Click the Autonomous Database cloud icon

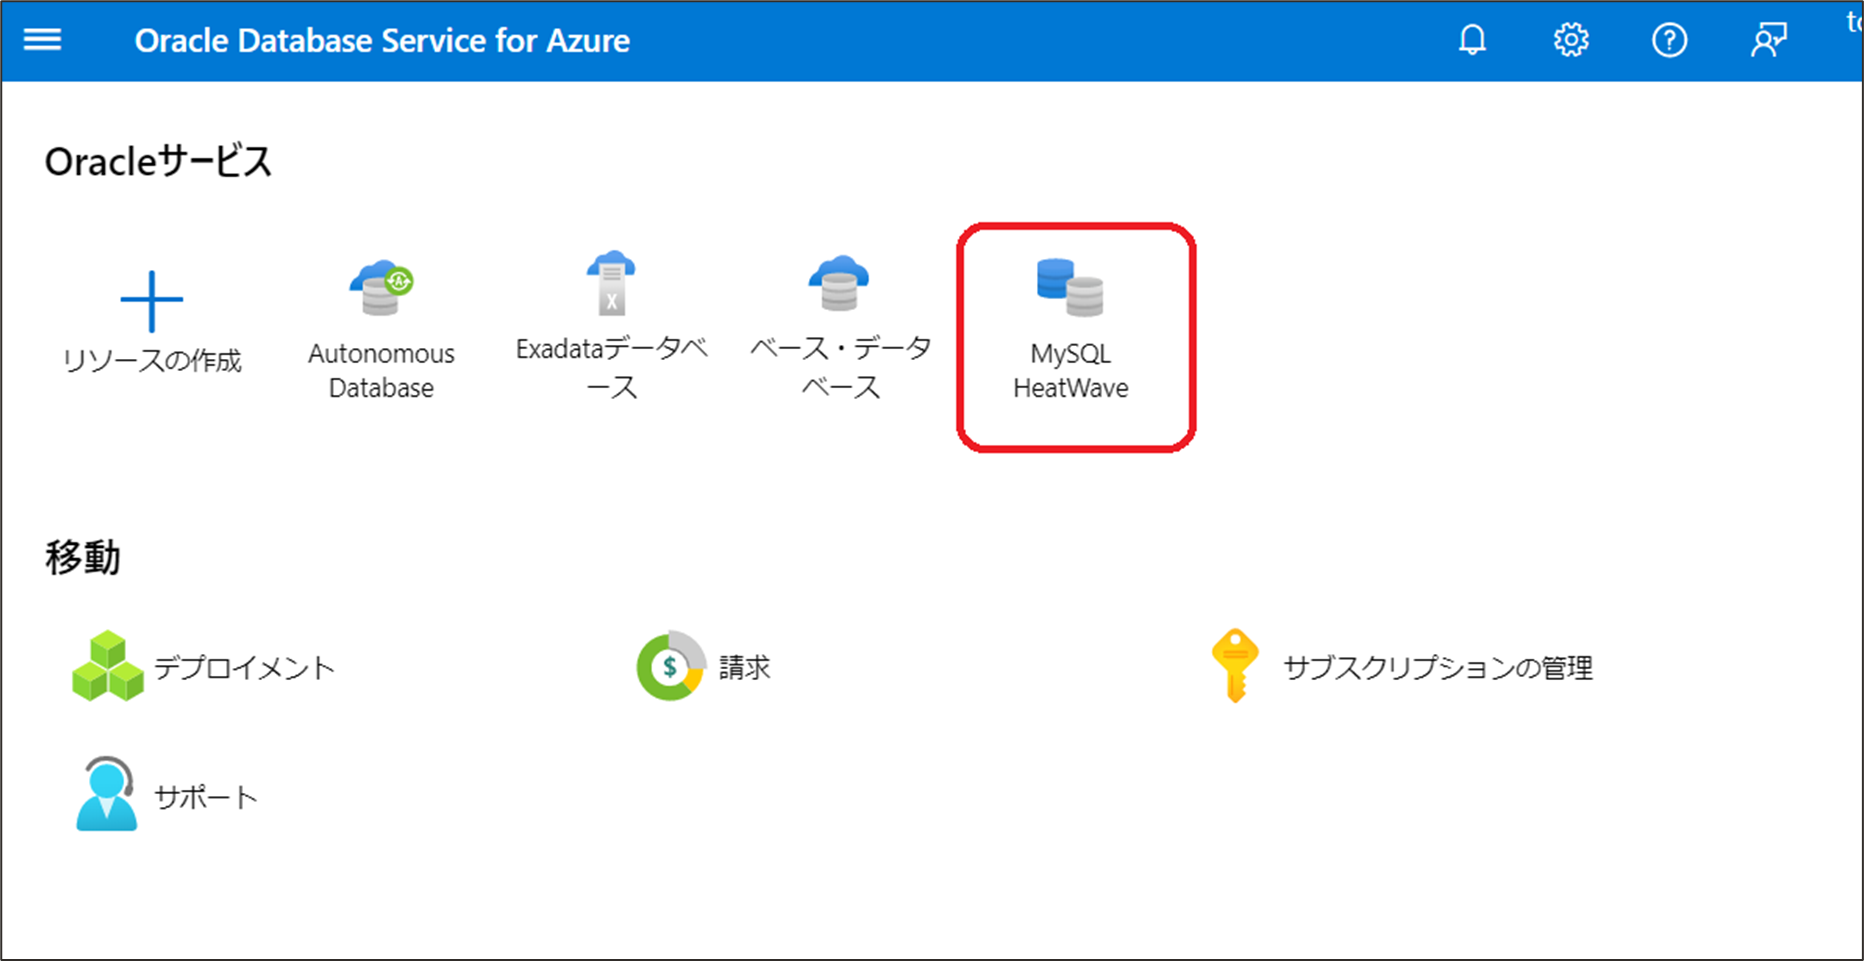tap(381, 288)
